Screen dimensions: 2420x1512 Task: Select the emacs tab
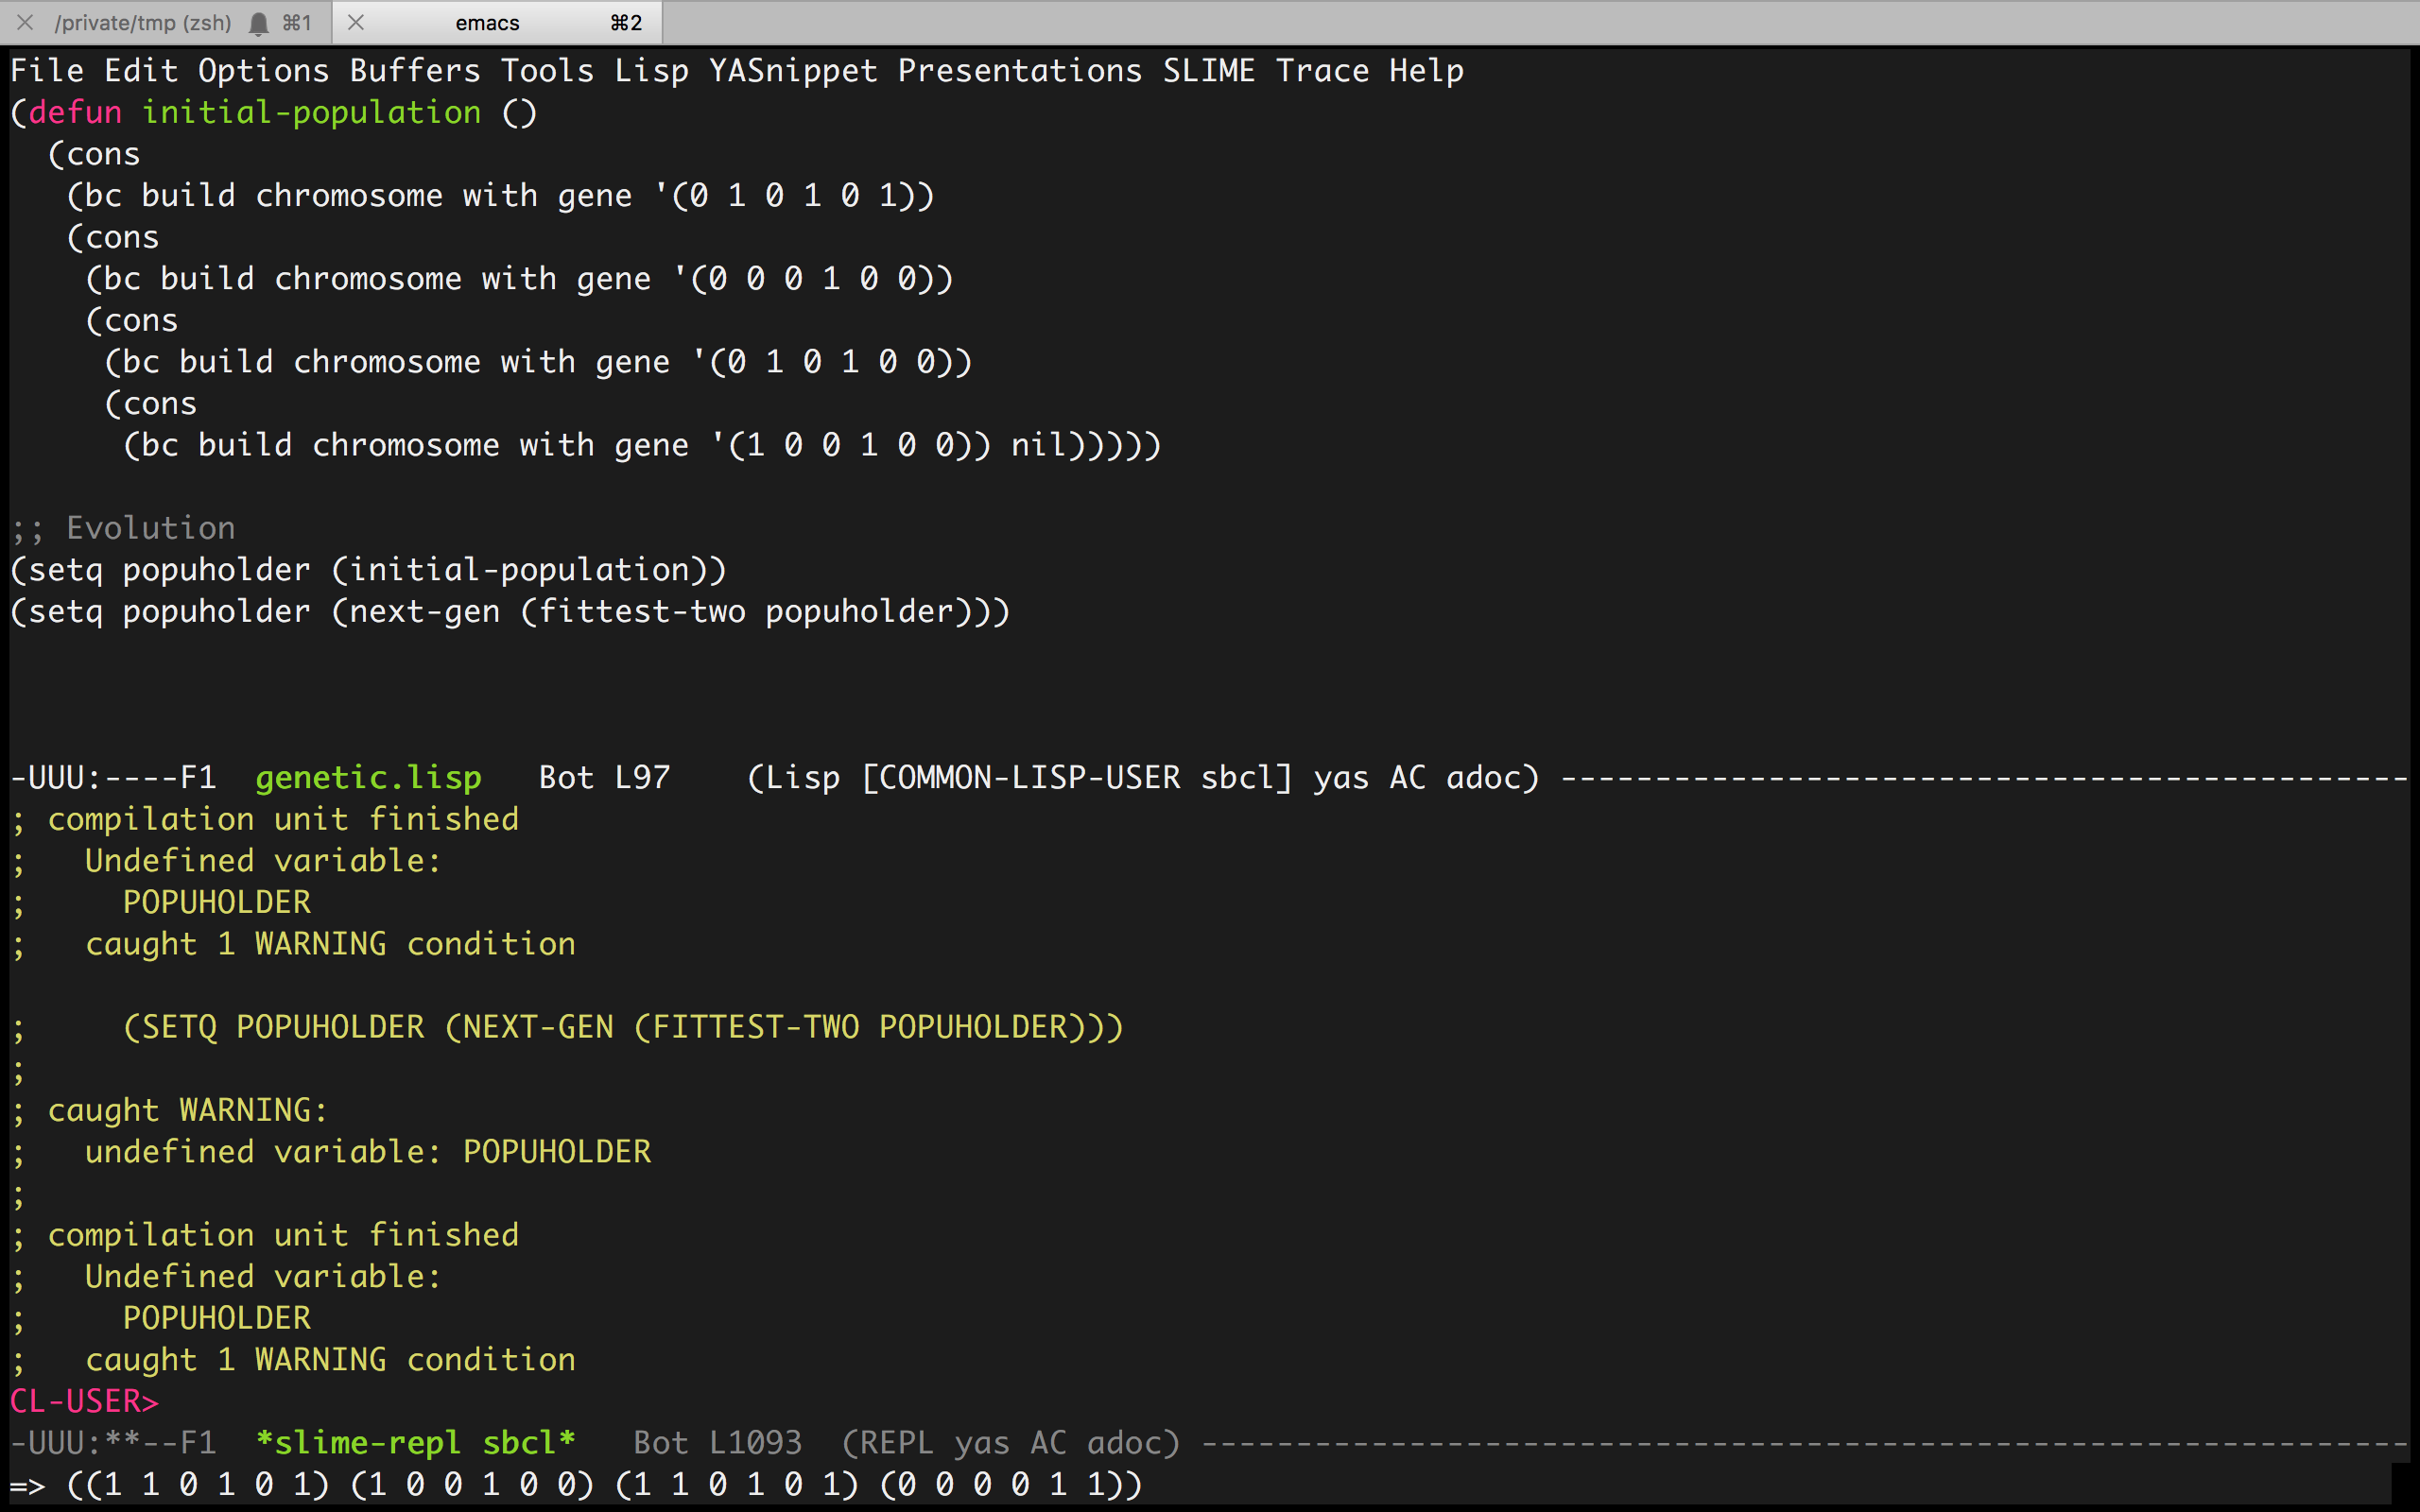pos(488,23)
